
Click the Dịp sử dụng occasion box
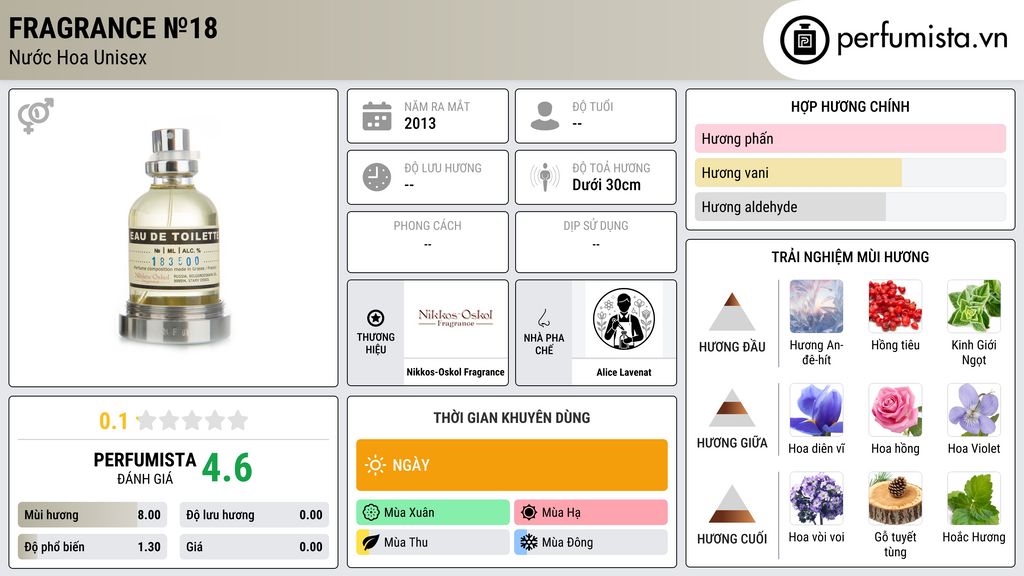click(x=596, y=242)
